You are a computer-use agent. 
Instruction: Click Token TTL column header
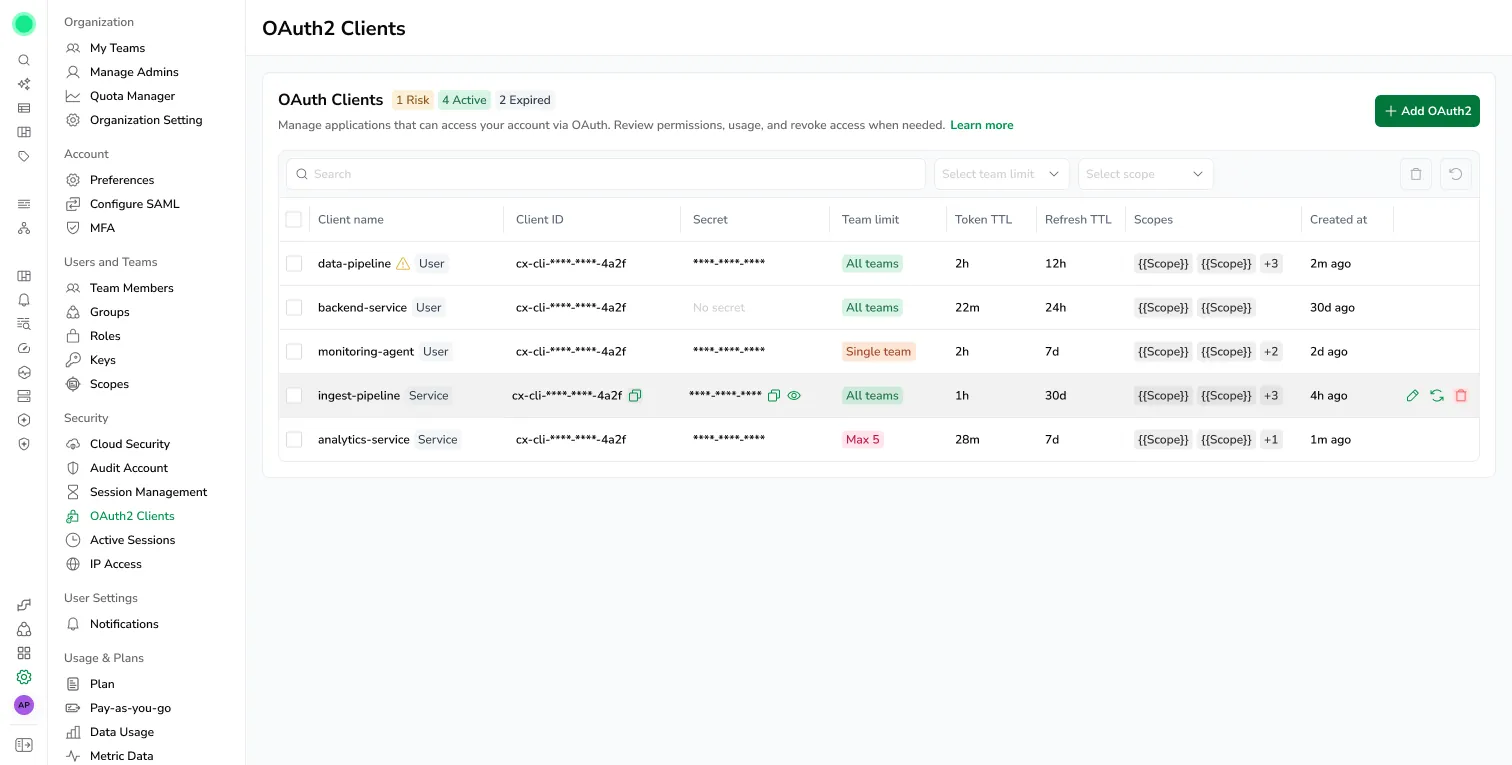click(983, 219)
